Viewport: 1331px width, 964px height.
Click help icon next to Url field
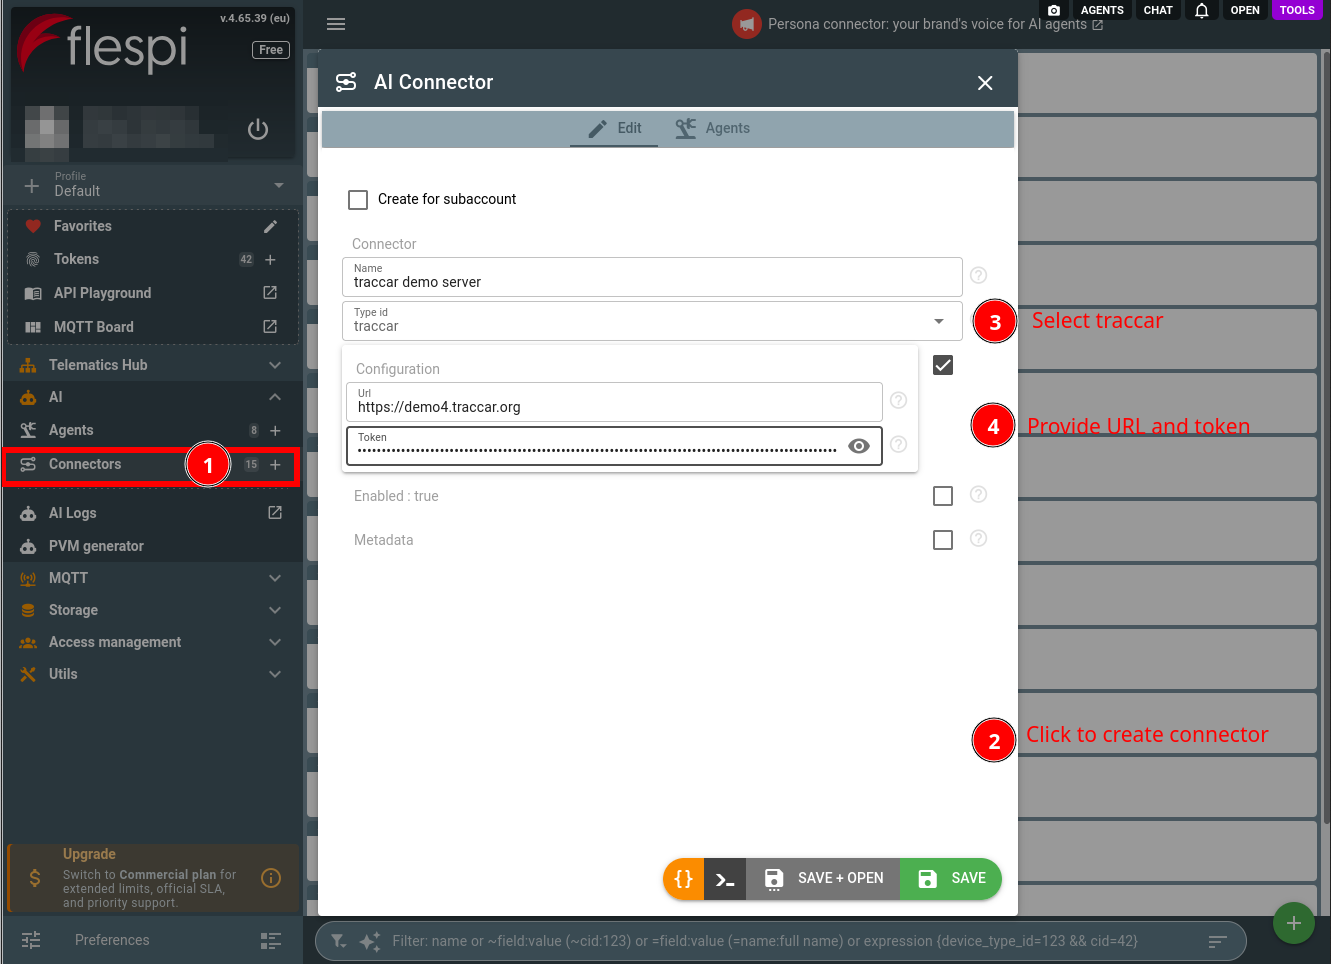click(x=899, y=400)
